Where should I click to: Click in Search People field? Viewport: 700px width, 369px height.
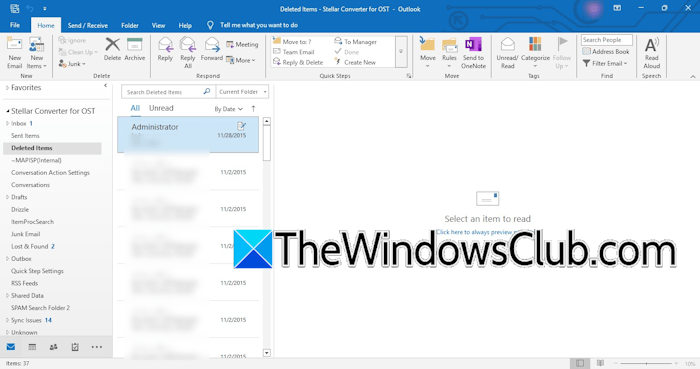[x=607, y=40]
